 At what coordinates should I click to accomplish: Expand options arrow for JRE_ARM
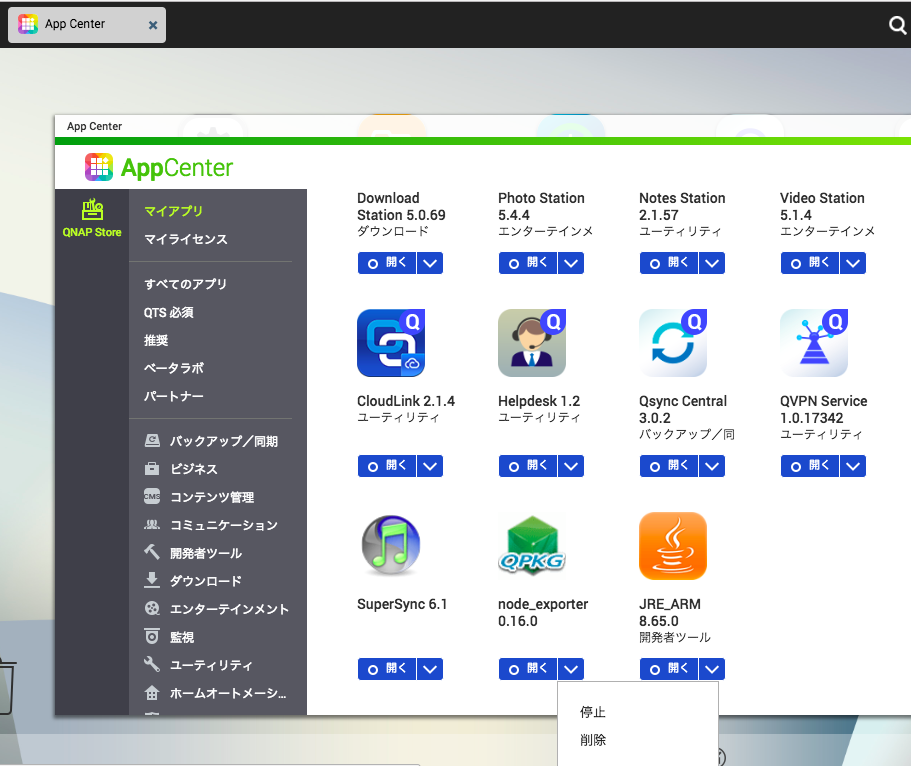point(712,669)
